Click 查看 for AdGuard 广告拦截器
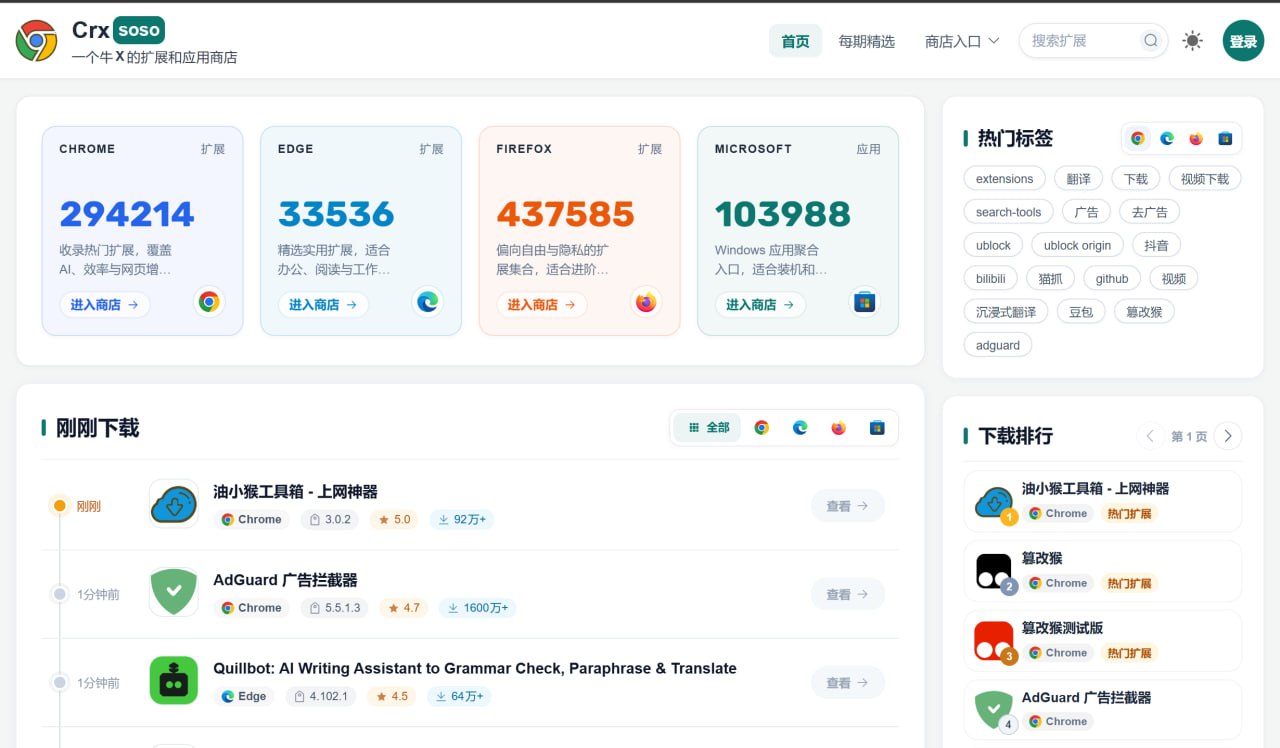 point(848,595)
